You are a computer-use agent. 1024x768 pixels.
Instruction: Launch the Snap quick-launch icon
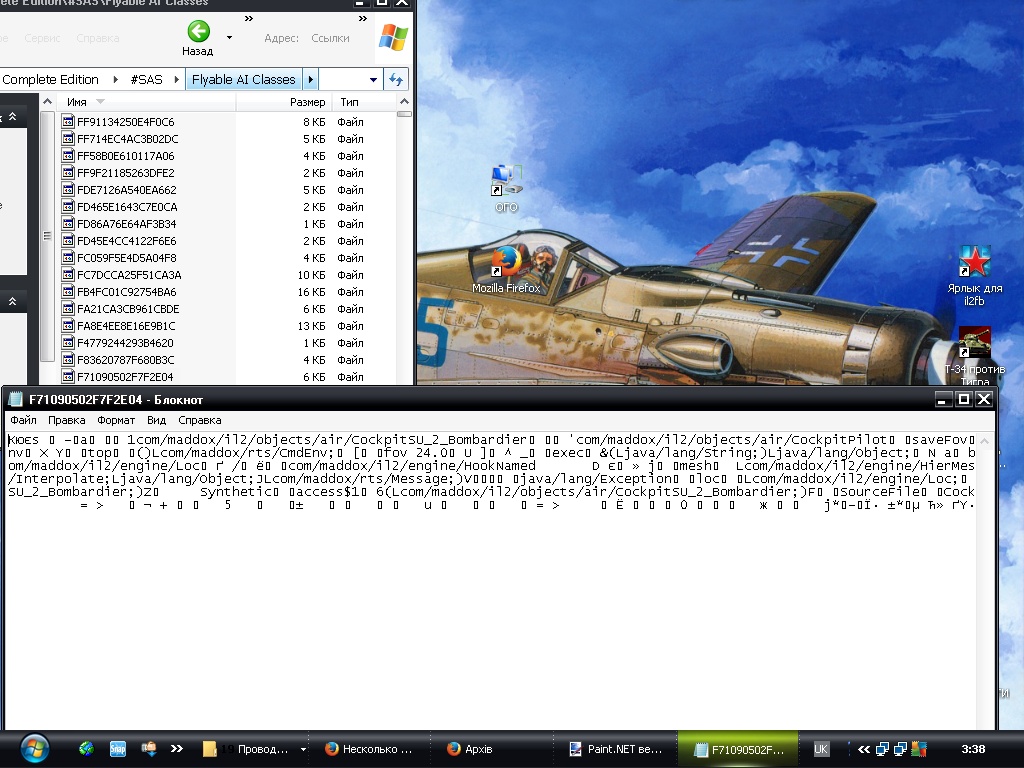click(x=118, y=749)
